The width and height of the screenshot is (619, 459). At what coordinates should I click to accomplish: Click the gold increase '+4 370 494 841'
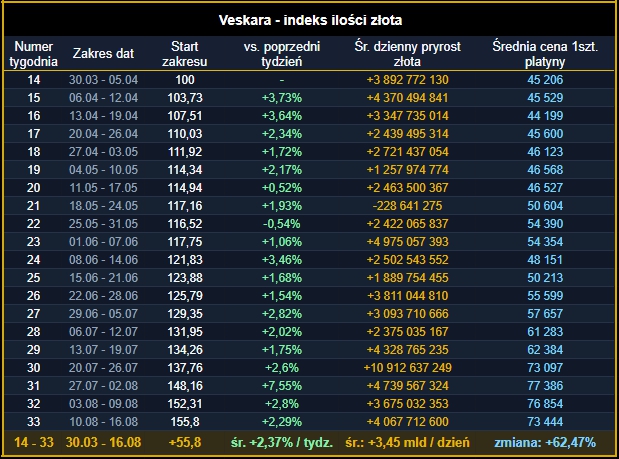click(x=407, y=98)
